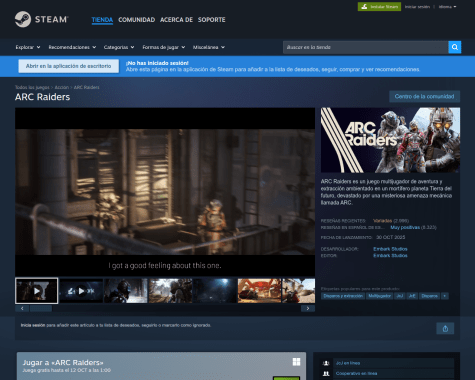Click the Variadas recent reviews link
475x380 pixels.
(382, 221)
